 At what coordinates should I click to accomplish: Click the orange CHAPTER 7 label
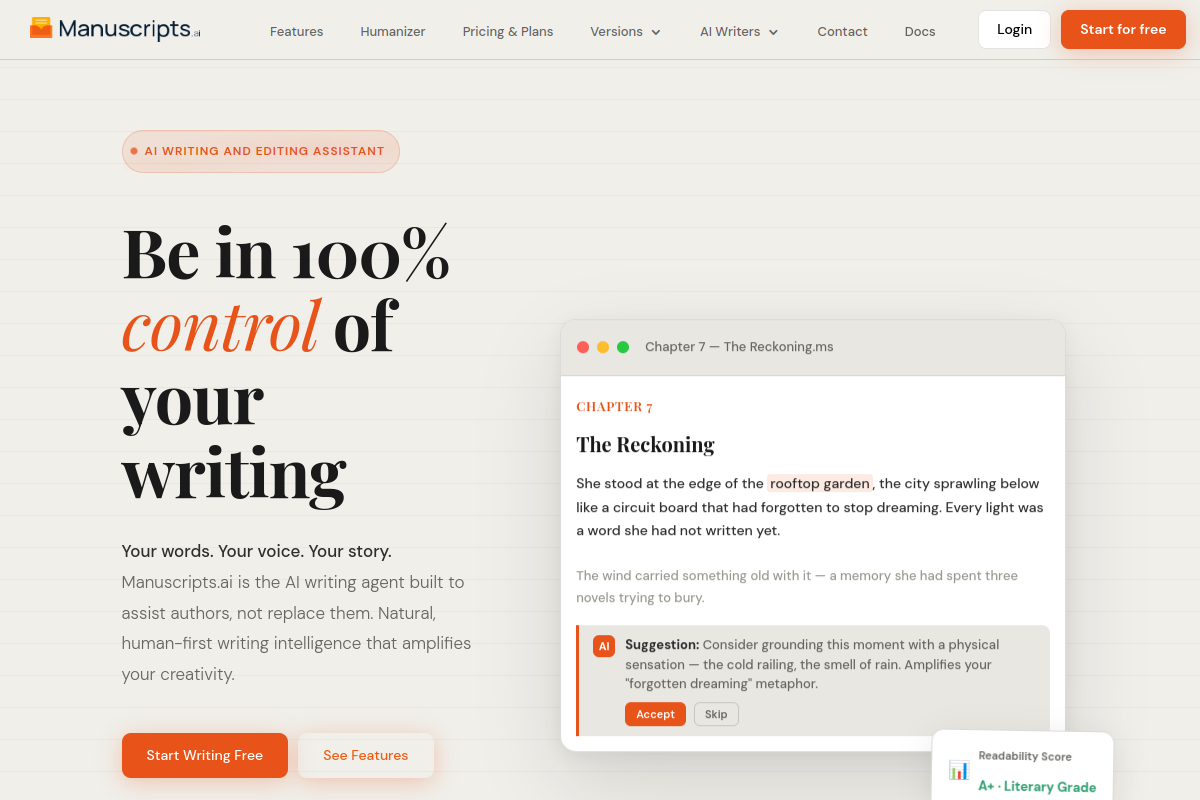tap(614, 407)
